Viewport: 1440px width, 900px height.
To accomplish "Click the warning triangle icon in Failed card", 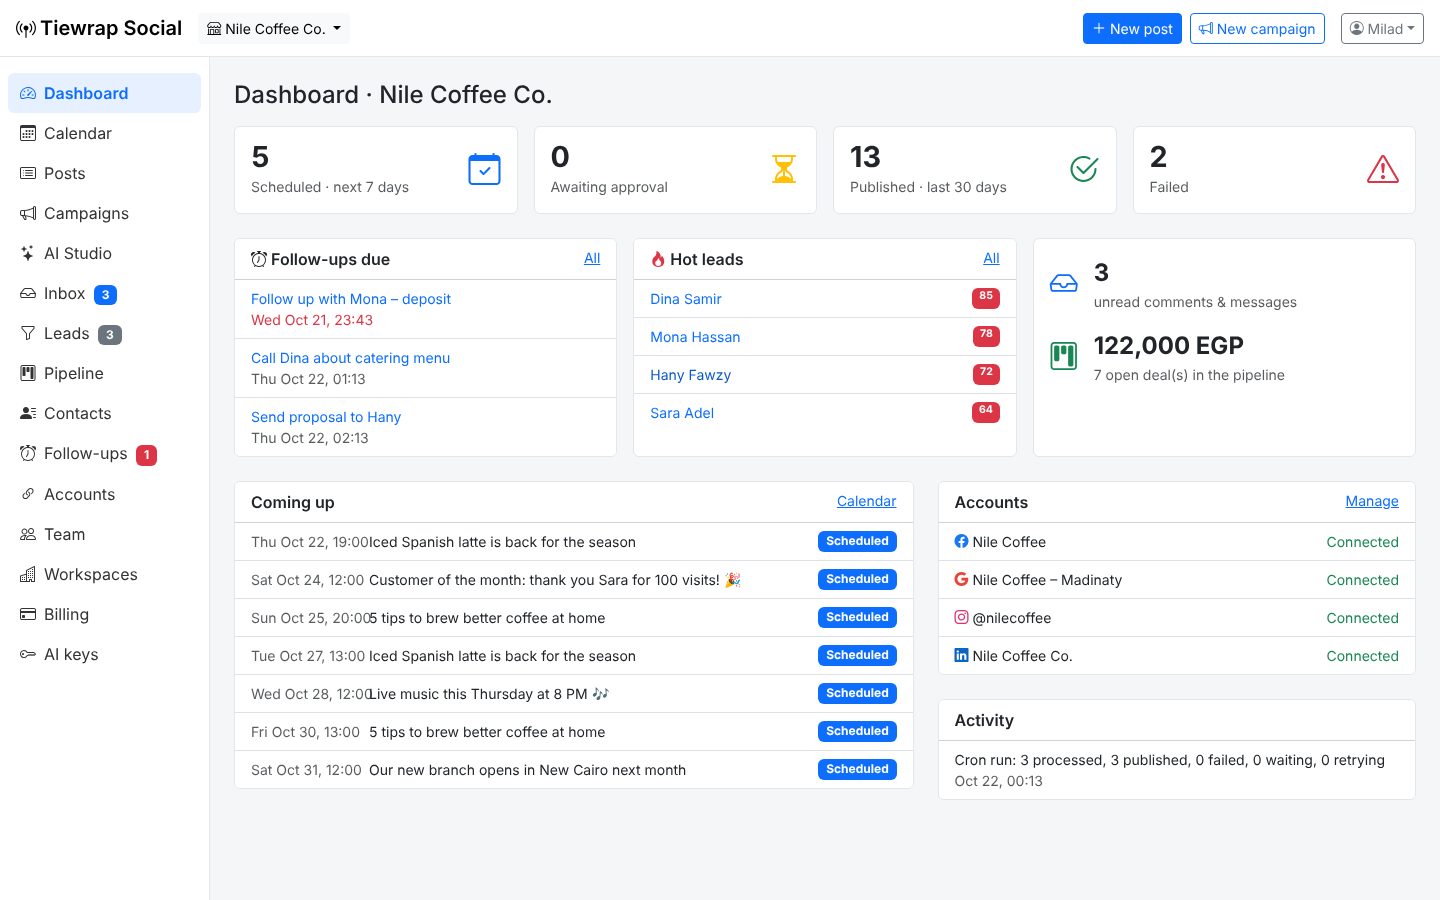I will pyautogui.click(x=1383, y=170).
